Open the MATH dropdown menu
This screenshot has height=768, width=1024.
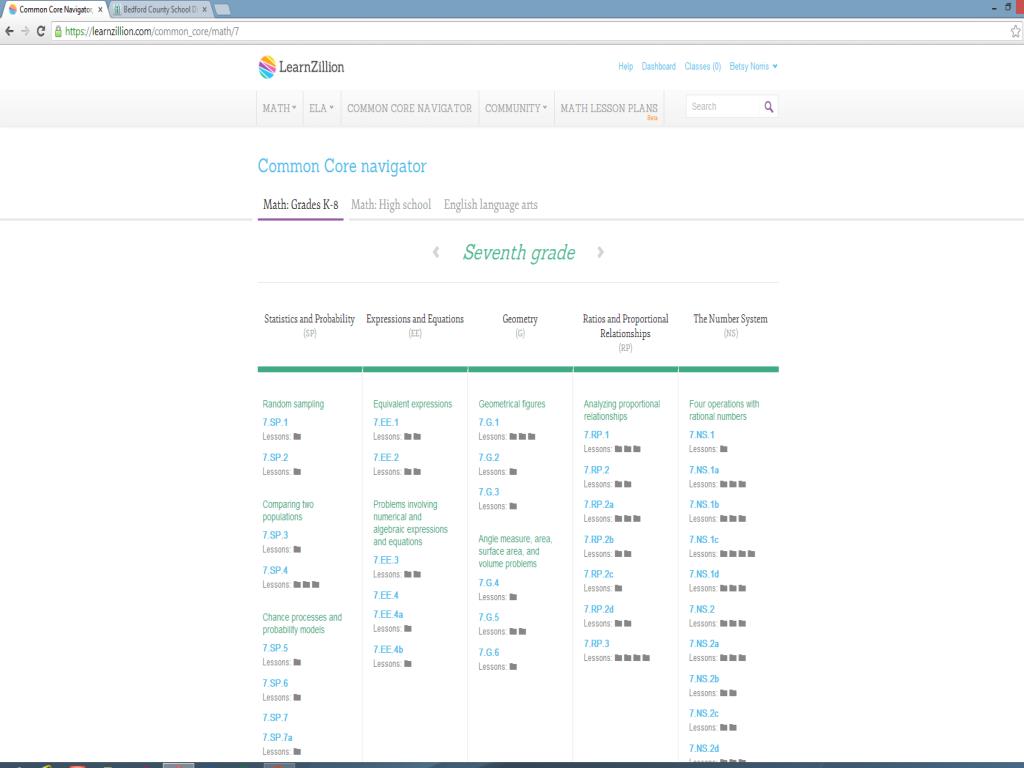coord(280,108)
